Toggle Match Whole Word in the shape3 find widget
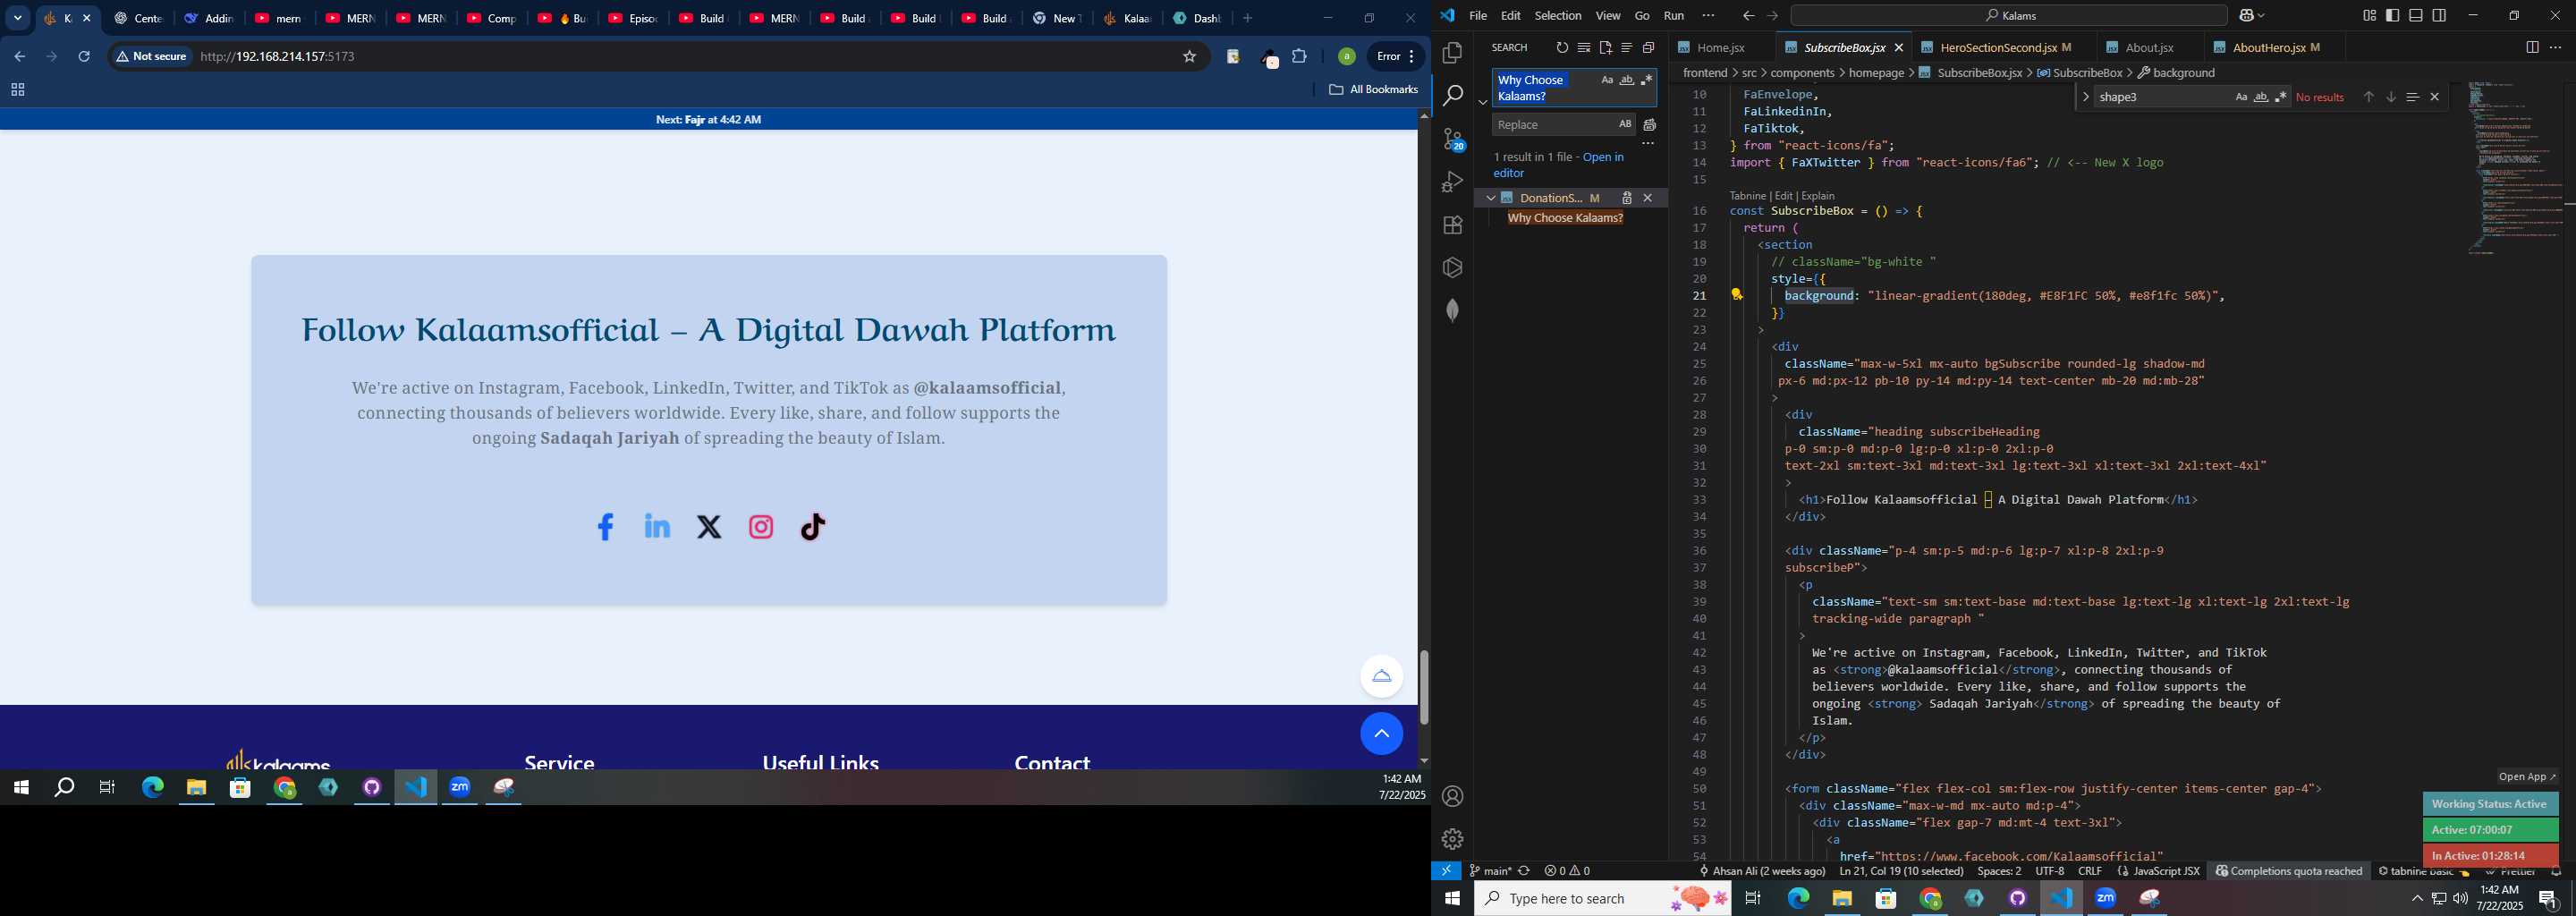 click(2260, 97)
